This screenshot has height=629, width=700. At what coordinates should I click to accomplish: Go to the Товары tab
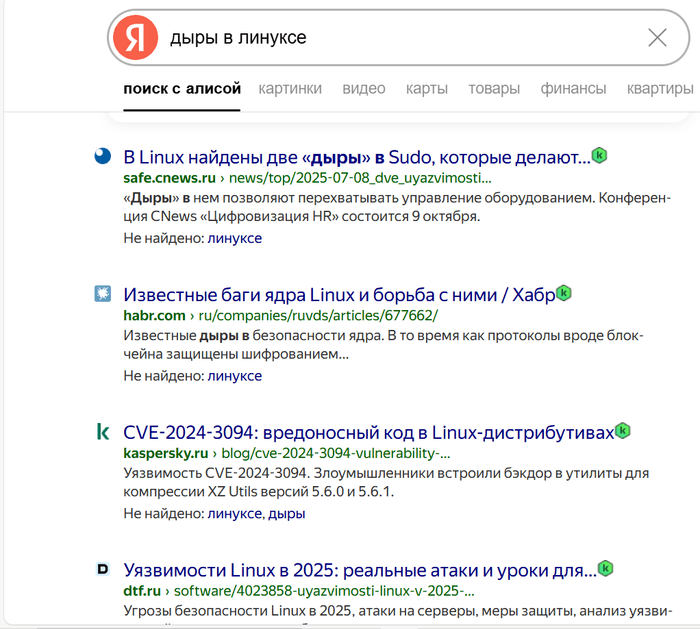point(494,89)
